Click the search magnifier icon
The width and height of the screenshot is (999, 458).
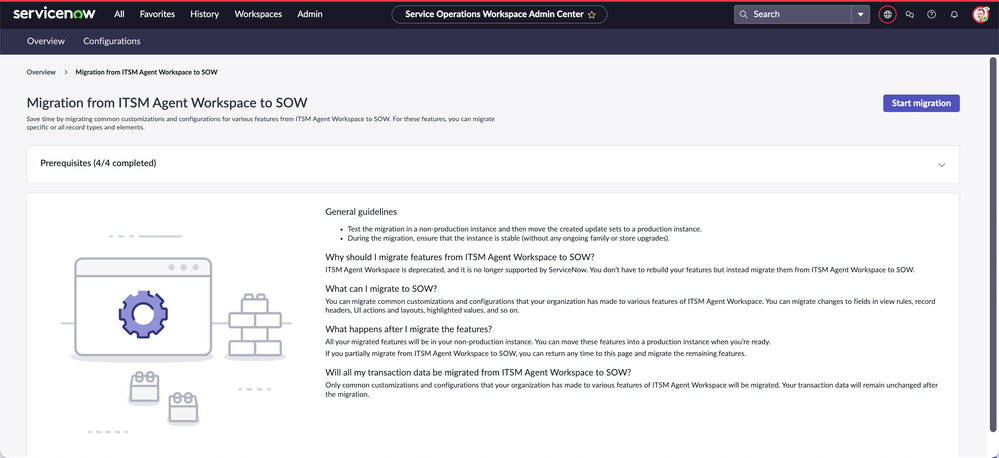click(x=744, y=14)
